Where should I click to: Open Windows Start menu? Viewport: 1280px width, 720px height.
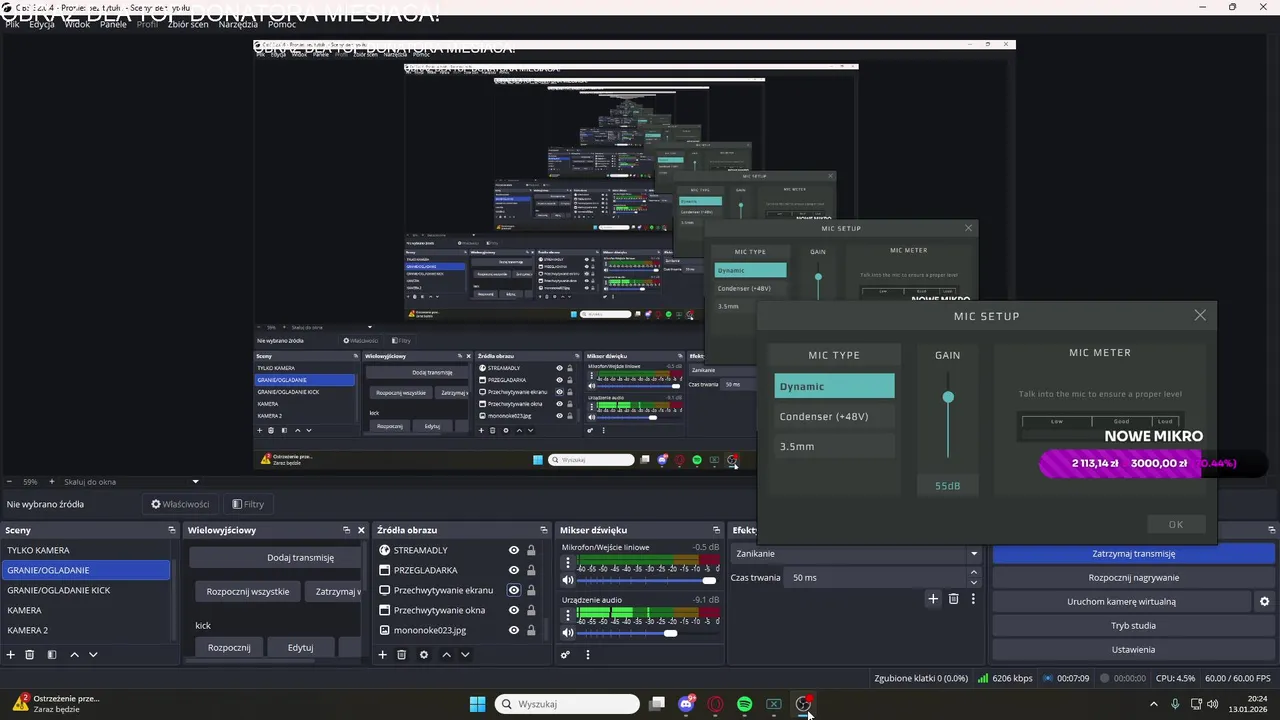click(x=477, y=704)
